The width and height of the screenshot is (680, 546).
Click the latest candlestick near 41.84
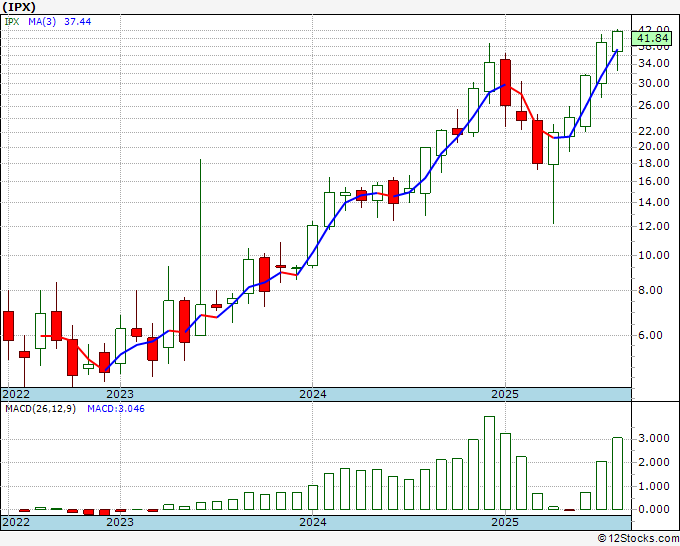tap(618, 42)
